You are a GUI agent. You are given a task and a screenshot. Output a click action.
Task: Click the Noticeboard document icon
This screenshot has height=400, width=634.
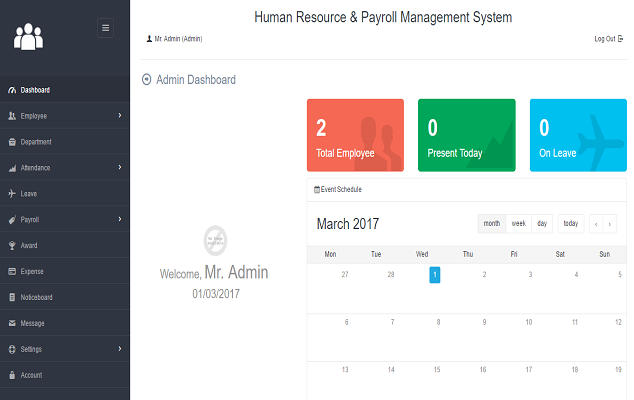pyautogui.click(x=12, y=297)
